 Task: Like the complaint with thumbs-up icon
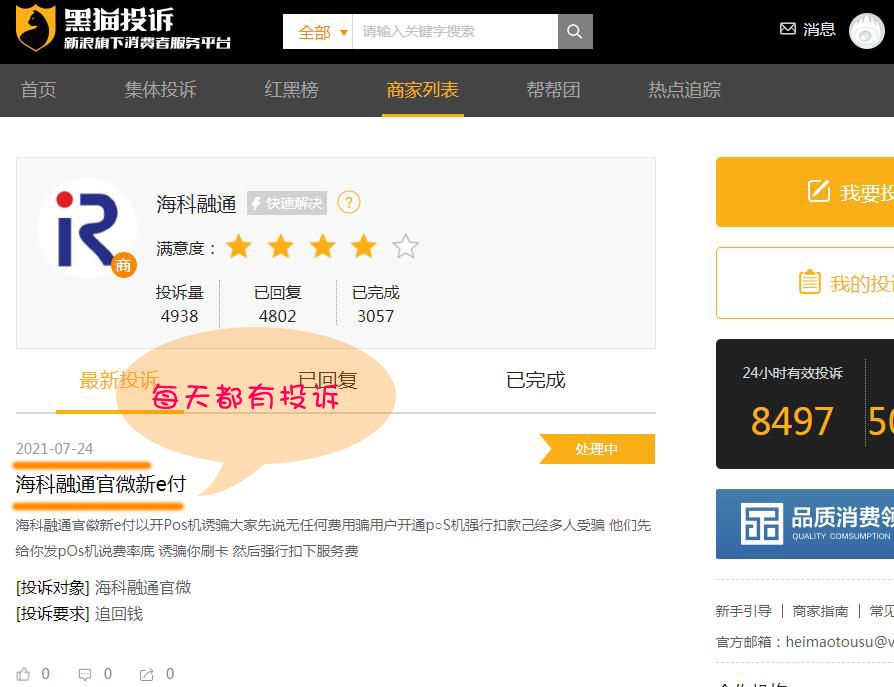pyautogui.click(x=23, y=674)
